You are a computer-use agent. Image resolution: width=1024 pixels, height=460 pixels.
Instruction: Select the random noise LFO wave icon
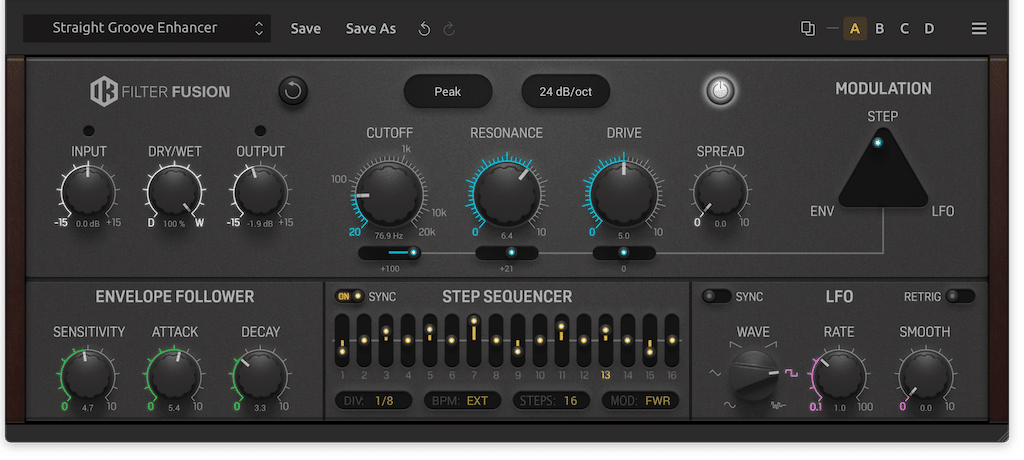(x=778, y=406)
